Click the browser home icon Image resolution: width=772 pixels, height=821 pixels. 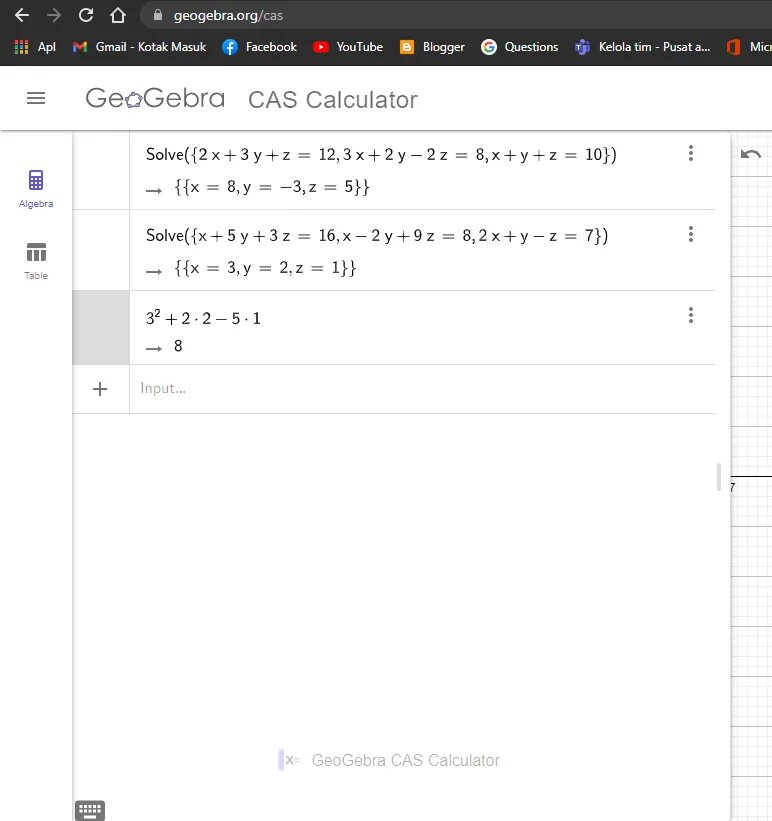[x=118, y=15]
